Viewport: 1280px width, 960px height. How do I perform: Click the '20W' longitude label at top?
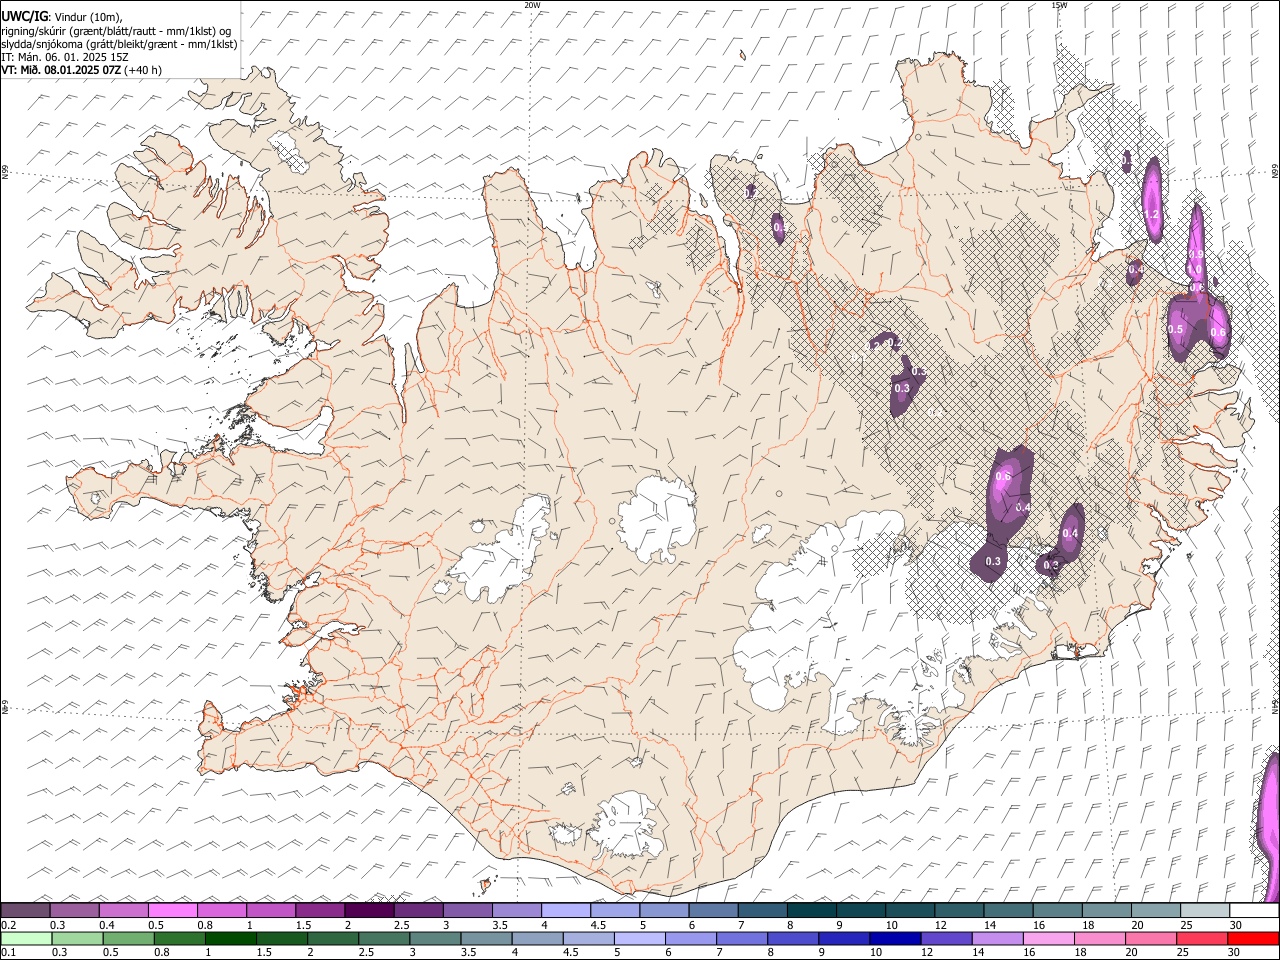pyautogui.click(x=532, y=5)
